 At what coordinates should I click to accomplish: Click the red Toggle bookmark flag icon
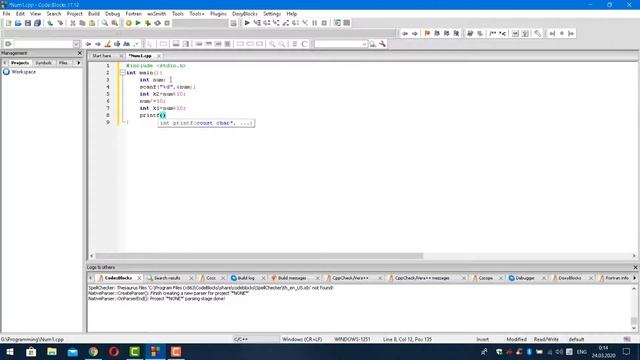tap(427, 33)
